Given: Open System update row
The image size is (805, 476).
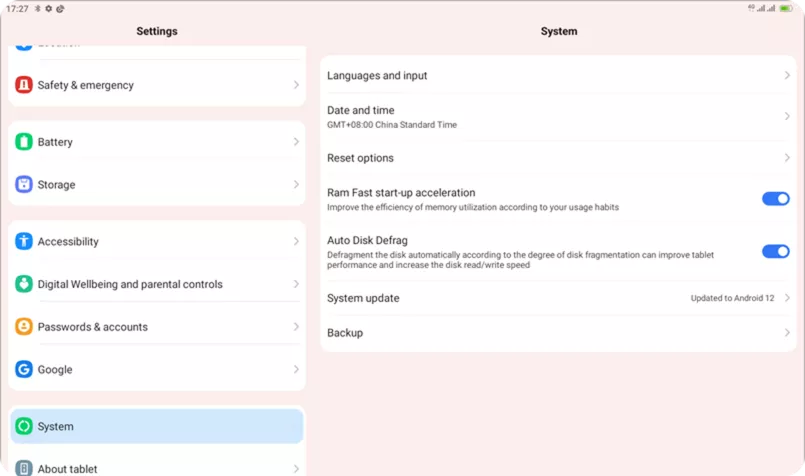Looking at the screenshot, I should point(555,298).
